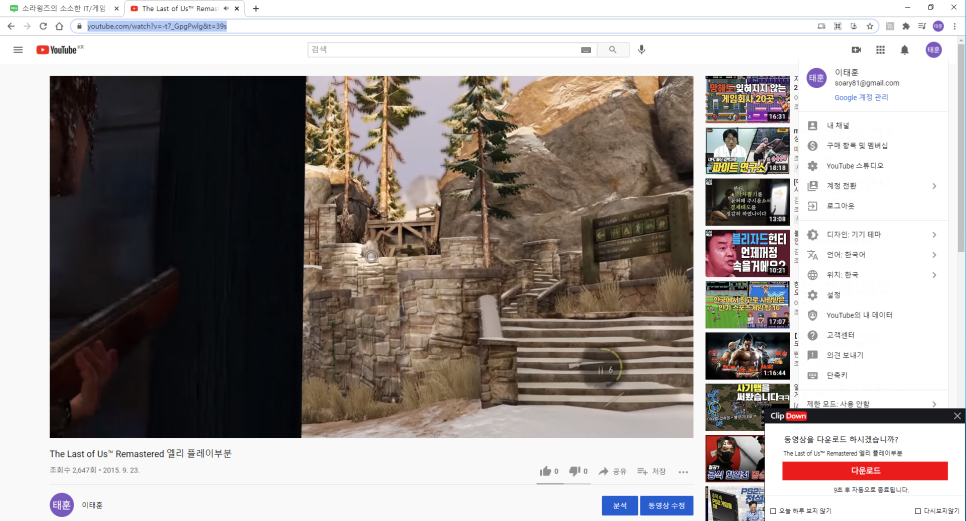Open Chrome home page button

59,26
